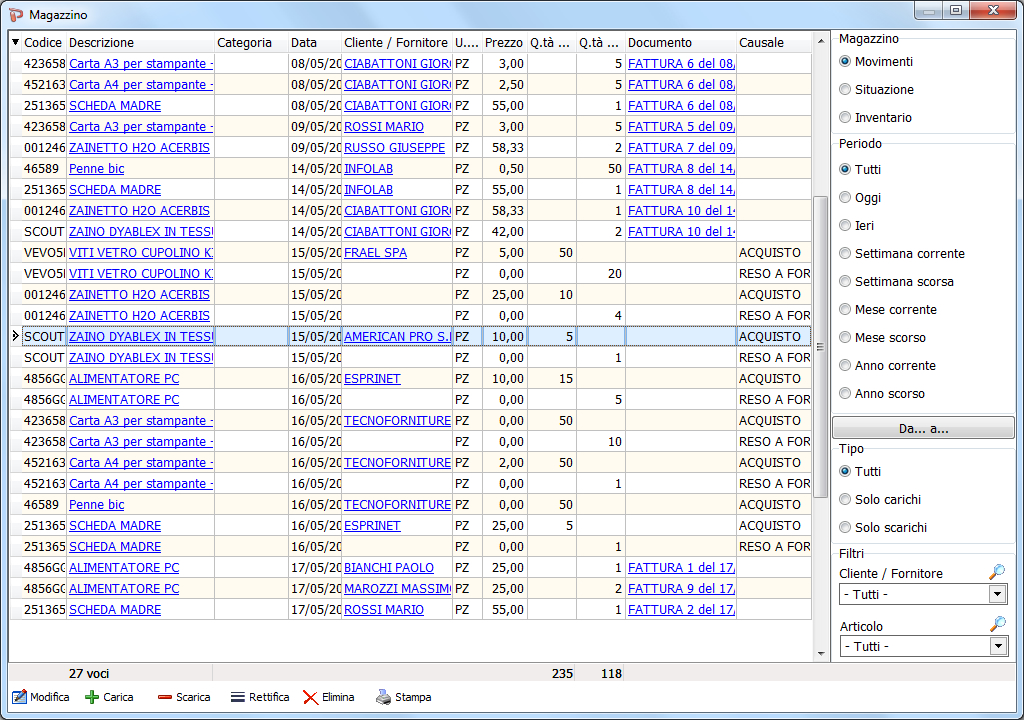This screenshot has height=720, width=1024.
Task: Open the RUSSO GIUSEPPE customer link
Action: point(394,148)
